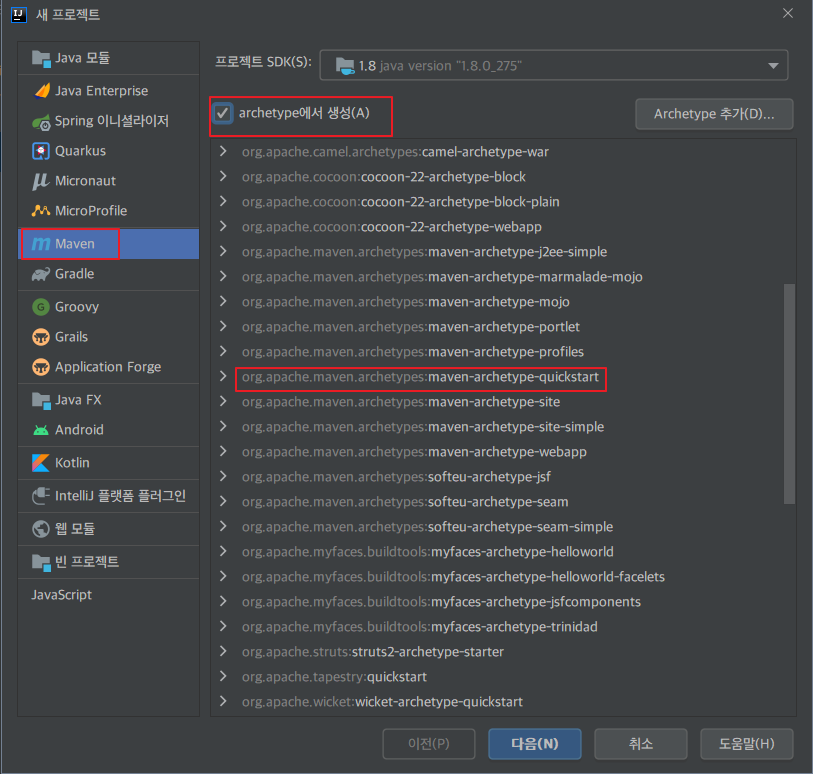813x774 pixels.
Task: Select Spring 이니셜라이저 project type
Action: 108,121
